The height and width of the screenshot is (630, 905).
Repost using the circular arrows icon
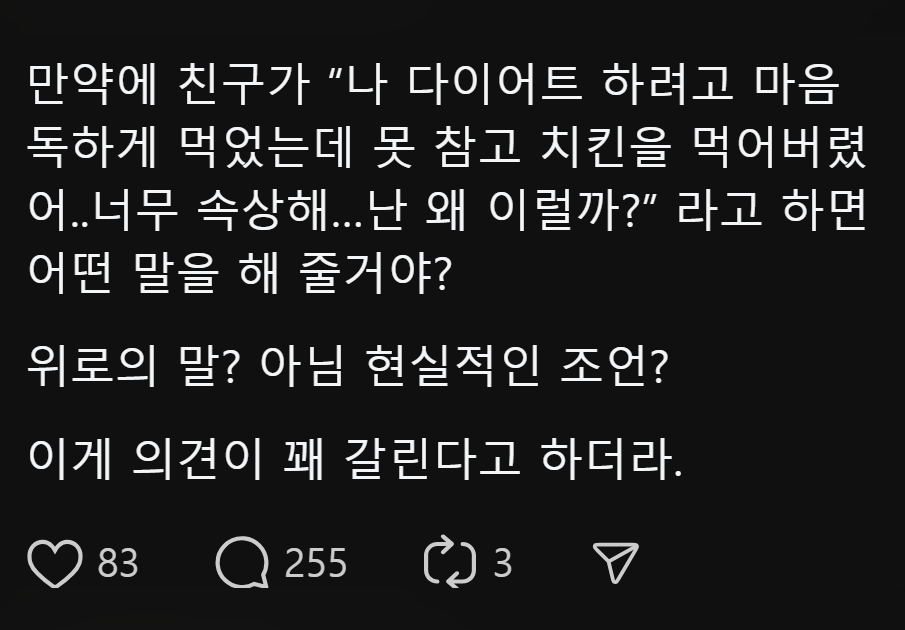point(450,562)
